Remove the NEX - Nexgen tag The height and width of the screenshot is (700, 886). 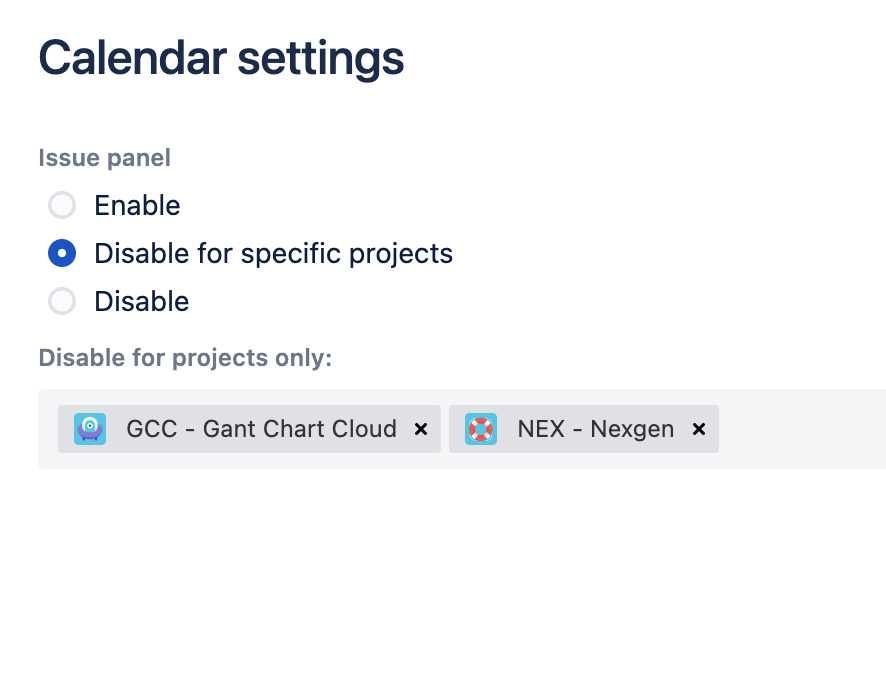(699, 429)
